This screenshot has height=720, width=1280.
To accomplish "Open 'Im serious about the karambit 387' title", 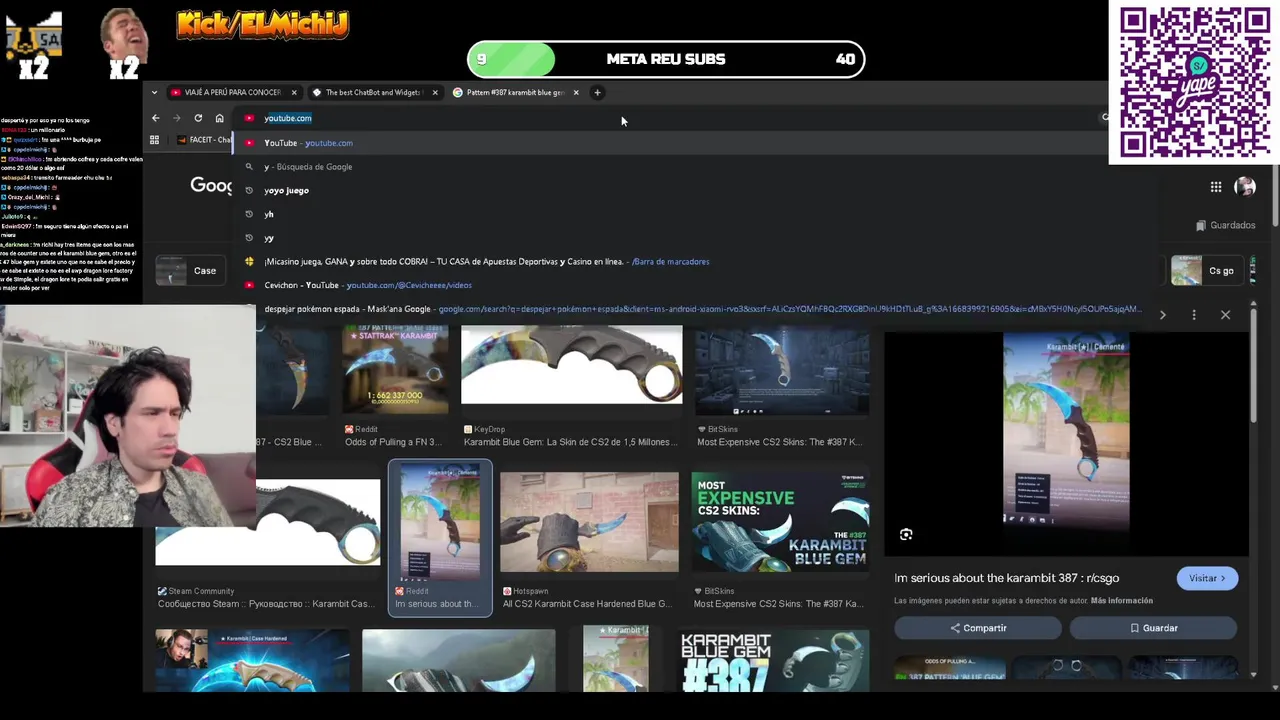I will 1006,578.
